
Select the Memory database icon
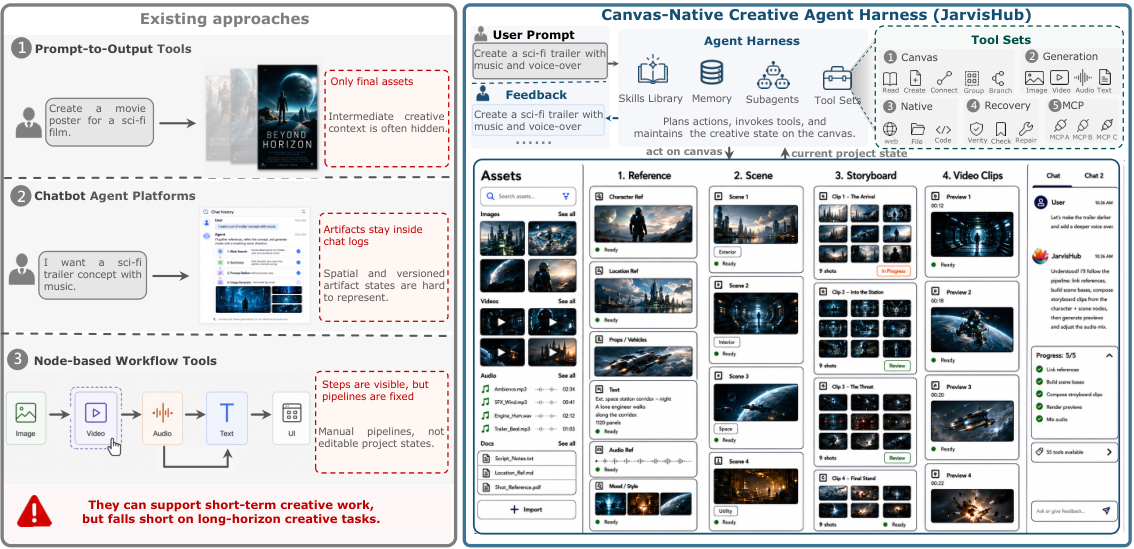(x=711, y=74)
